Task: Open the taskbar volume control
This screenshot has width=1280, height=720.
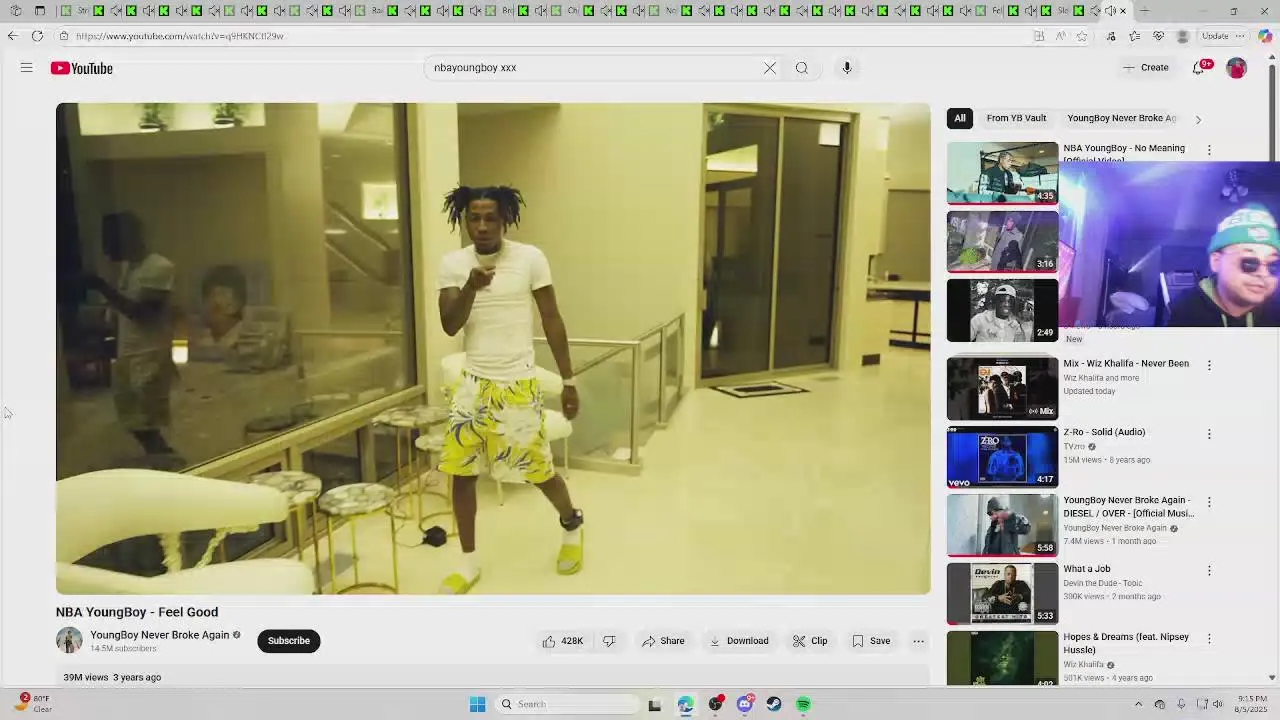Action: 1218,704
